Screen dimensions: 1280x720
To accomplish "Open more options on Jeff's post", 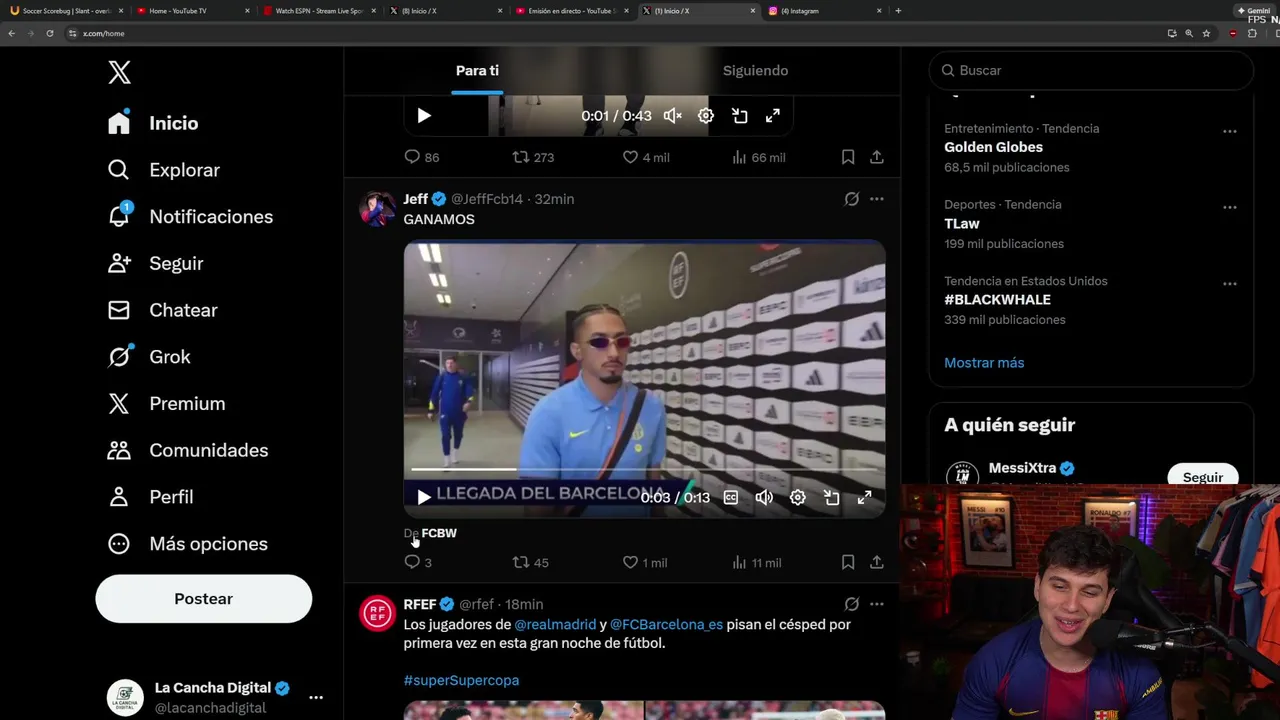I will [877, 199].
